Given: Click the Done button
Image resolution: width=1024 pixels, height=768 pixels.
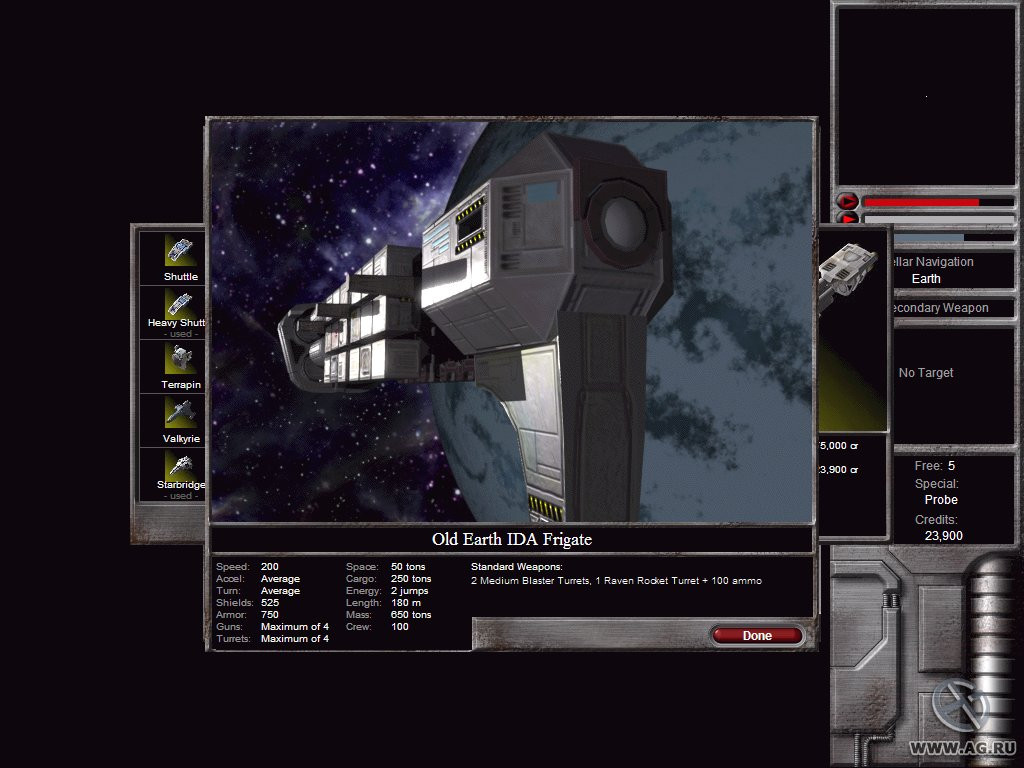Looking at the screenshot, I should point(757,635).
